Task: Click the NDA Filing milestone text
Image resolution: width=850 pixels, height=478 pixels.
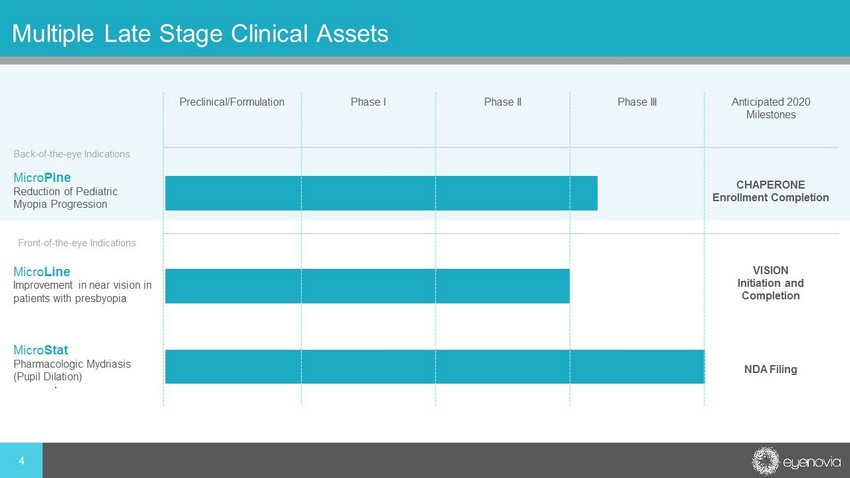Action: [x=770, y=369]
